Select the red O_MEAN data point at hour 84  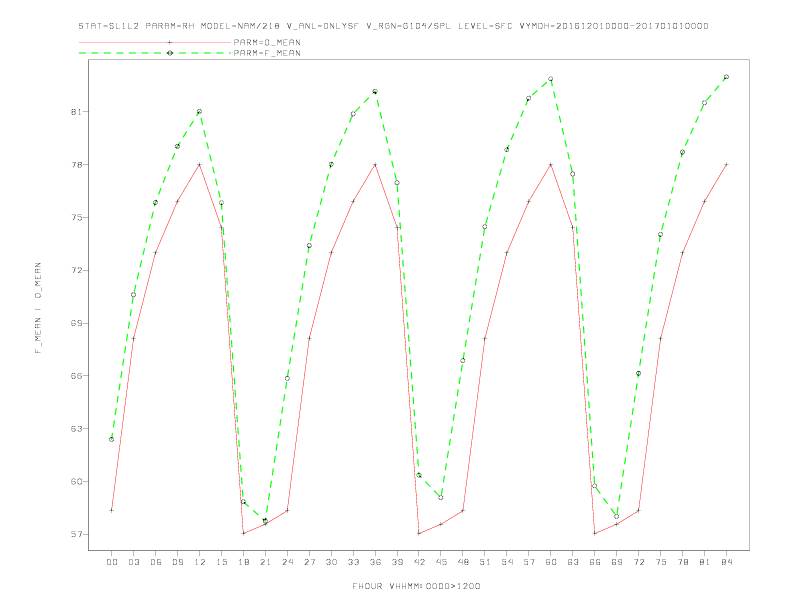click(x=726, y=165)
